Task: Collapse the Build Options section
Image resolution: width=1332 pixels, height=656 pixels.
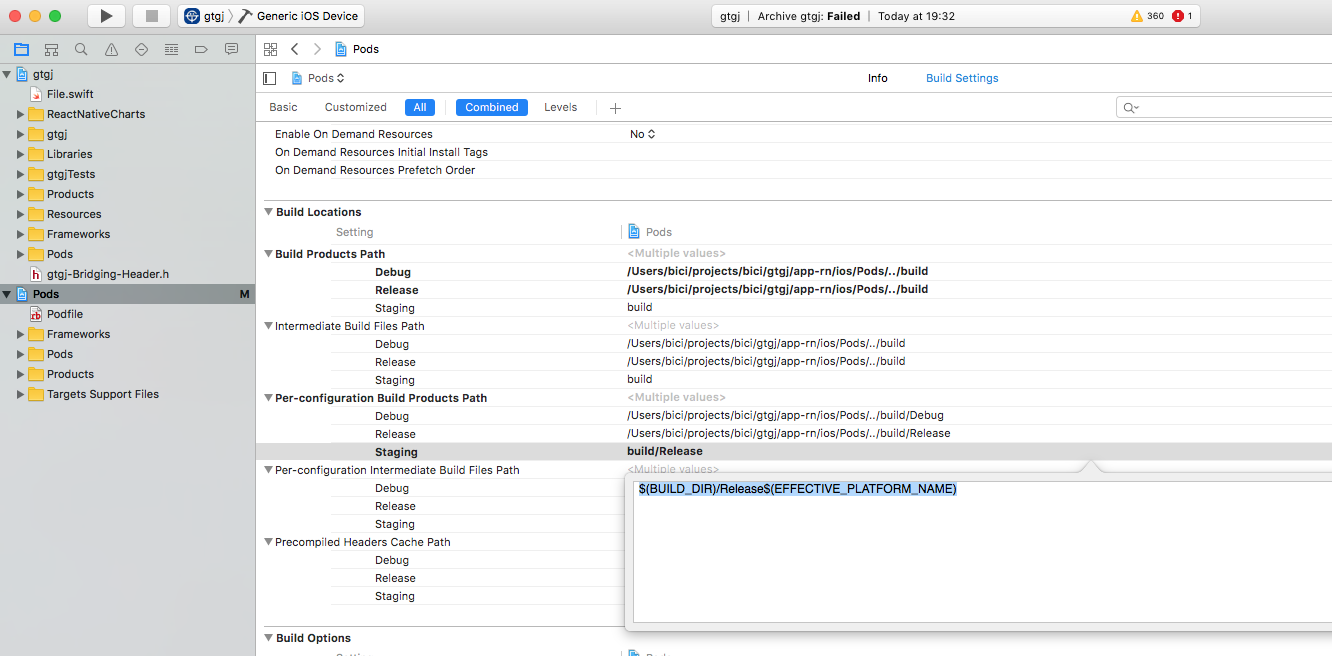Action: click(x=268, y=638)
